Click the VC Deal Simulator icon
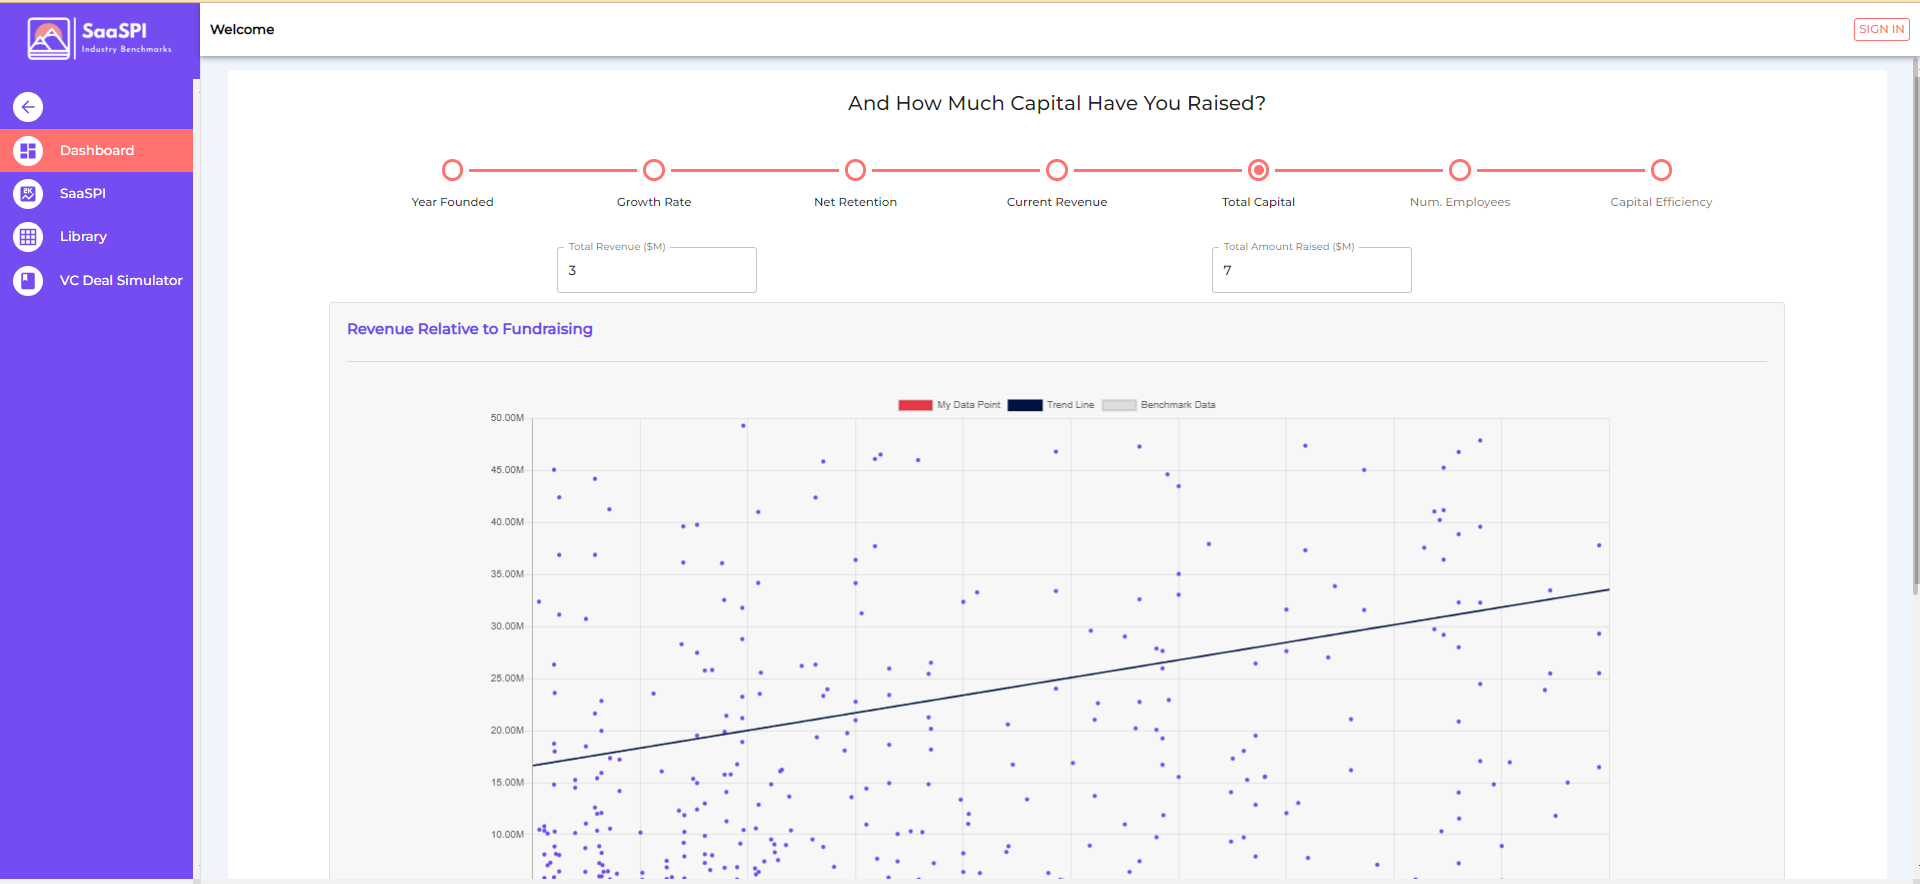 pos(28,281)
